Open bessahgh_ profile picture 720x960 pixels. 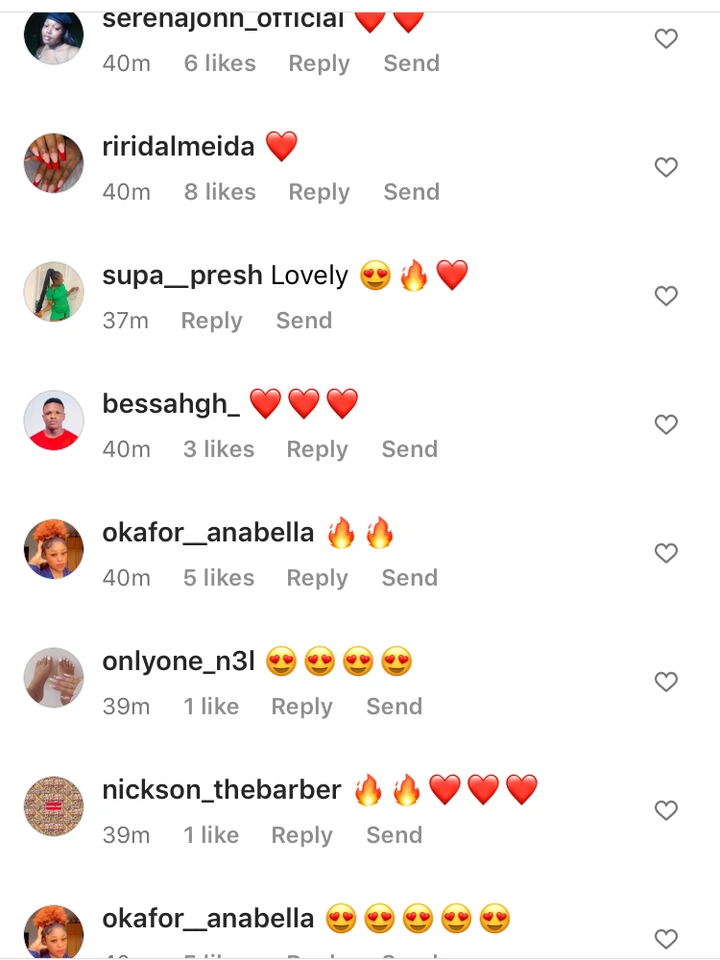[53, 420]
